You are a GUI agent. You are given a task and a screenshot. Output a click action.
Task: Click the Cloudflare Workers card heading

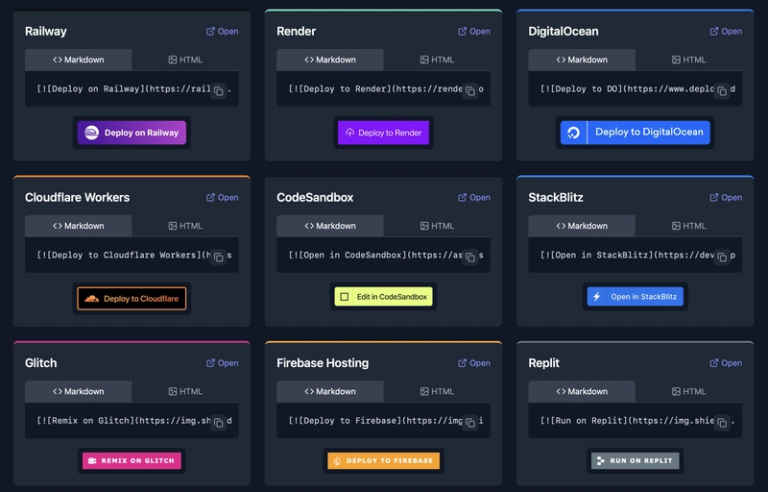tap(77, 197)
